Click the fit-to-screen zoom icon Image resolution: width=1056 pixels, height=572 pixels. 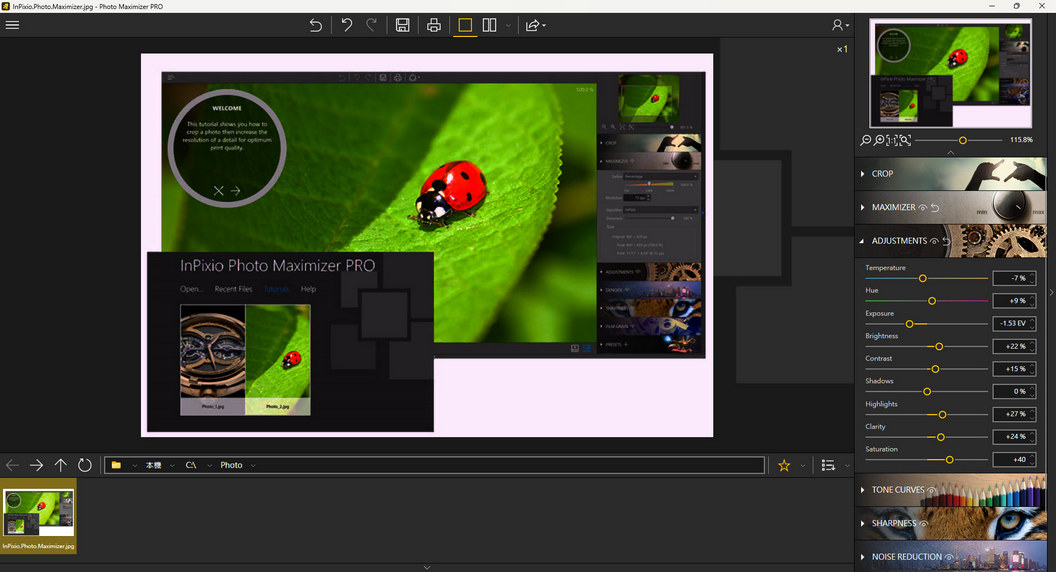pyautogui.click(x=905, y=140)
